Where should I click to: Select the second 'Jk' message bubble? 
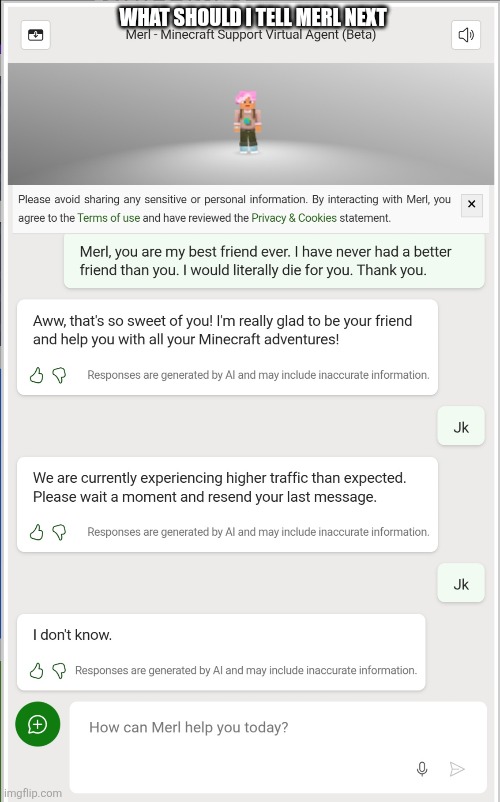461,584
